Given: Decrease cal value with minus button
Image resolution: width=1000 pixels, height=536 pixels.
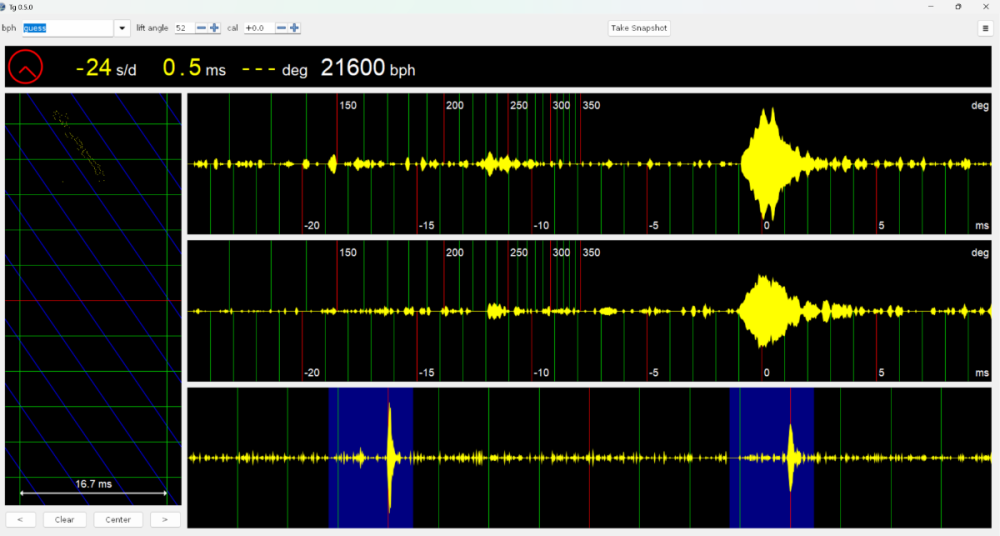Looking at the screenshot, I should [281, 28].
